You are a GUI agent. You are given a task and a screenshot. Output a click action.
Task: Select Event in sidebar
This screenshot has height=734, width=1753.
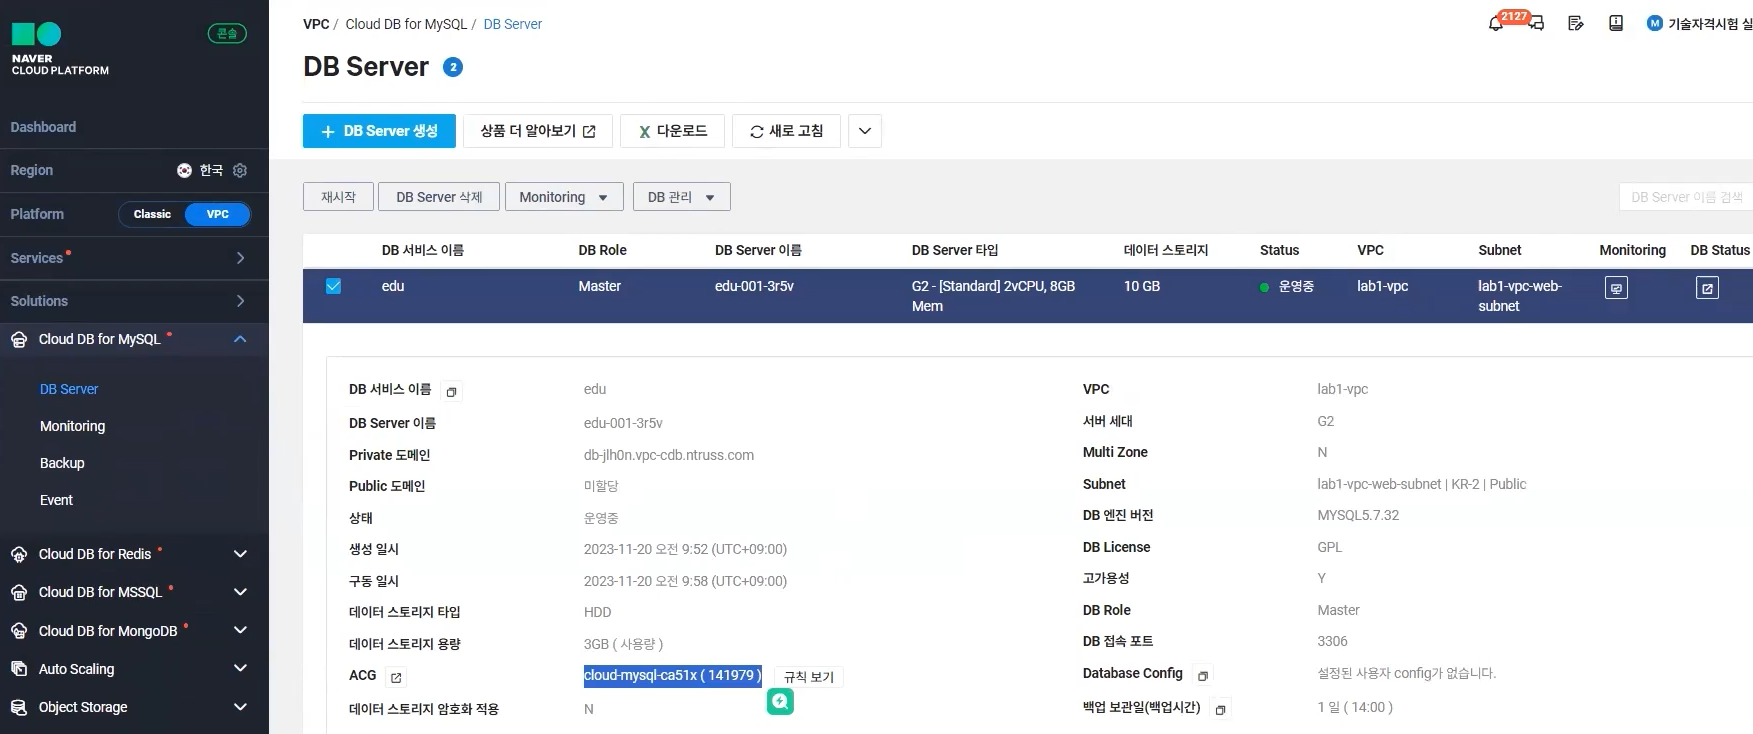[x=56, y=500]
